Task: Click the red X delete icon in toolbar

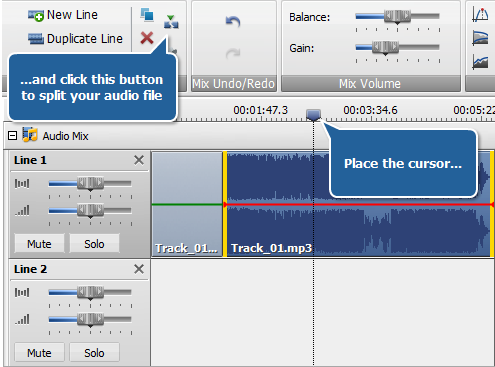Action: (147, 38)
